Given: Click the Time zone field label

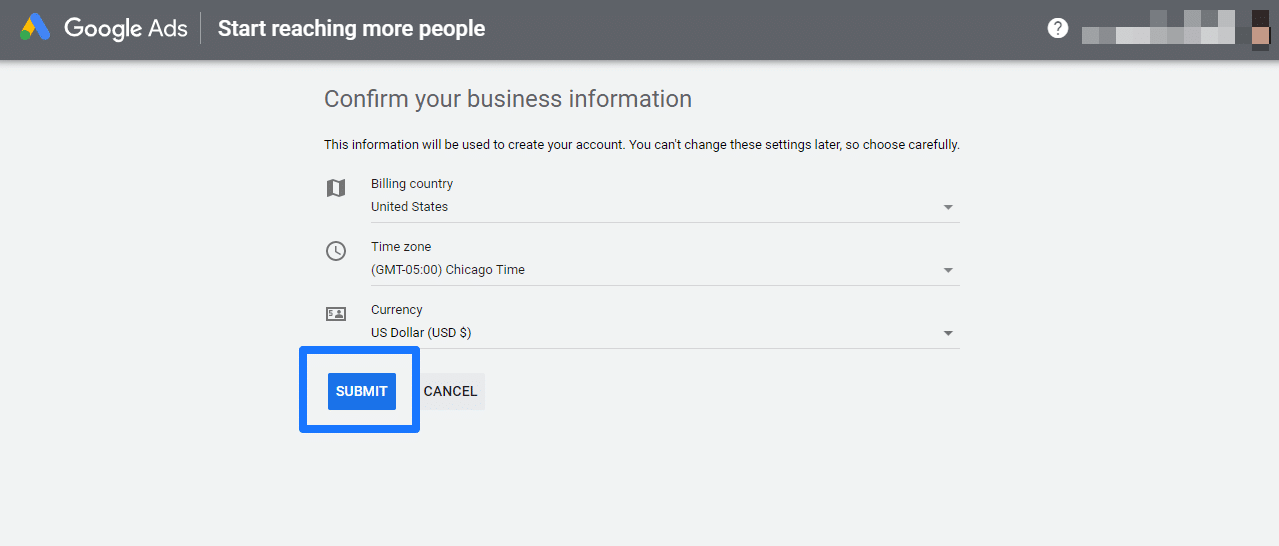Looking at the screenshot, I should [x=401, y=247].
